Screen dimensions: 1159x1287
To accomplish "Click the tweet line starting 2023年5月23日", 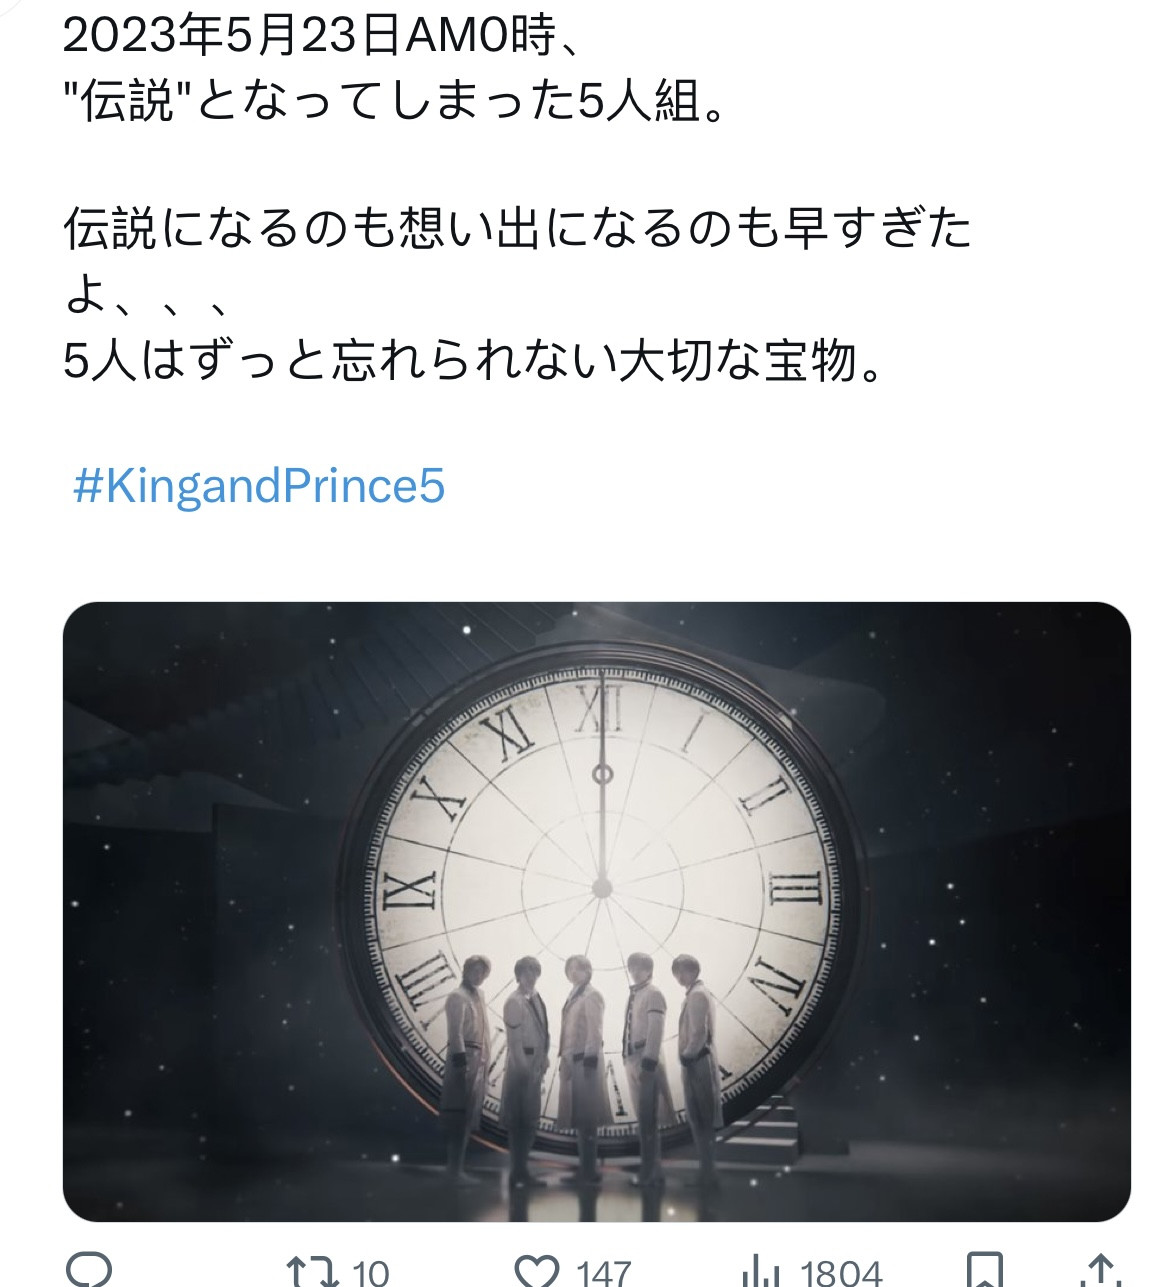I will (324, 36).
